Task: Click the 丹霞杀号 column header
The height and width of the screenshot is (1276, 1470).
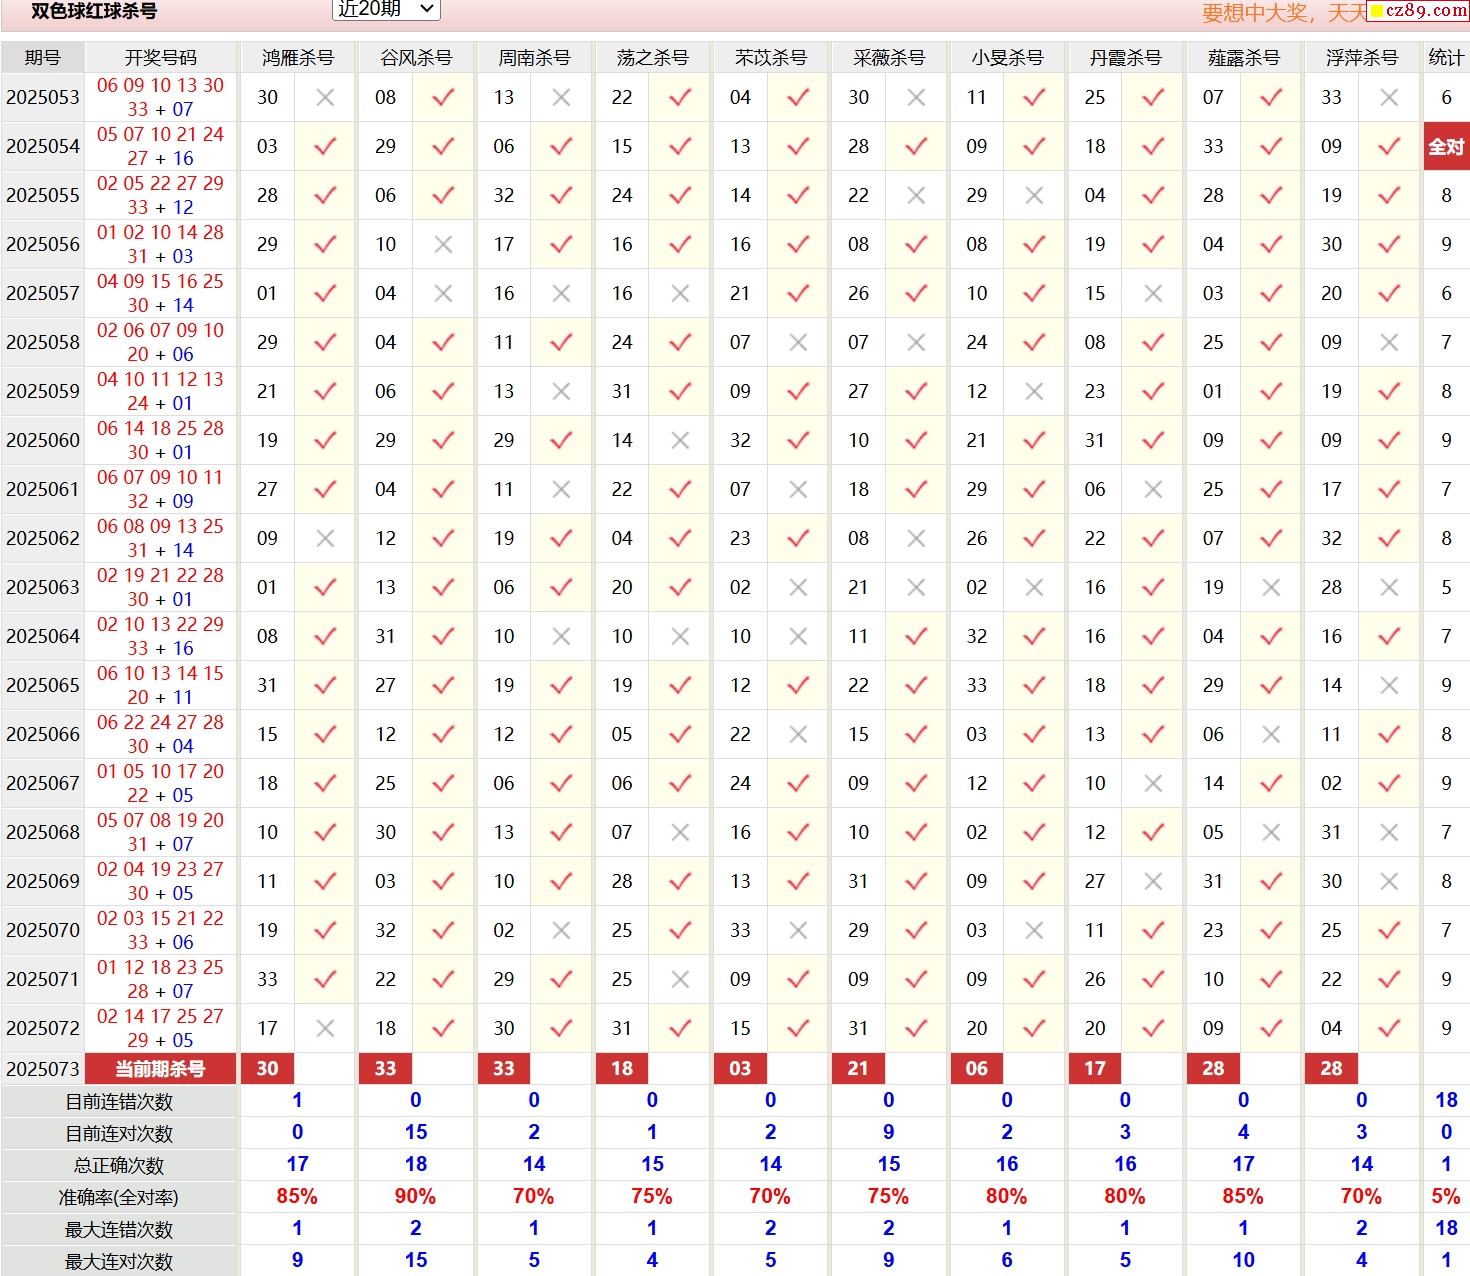Action: [x=1125, y=58]
